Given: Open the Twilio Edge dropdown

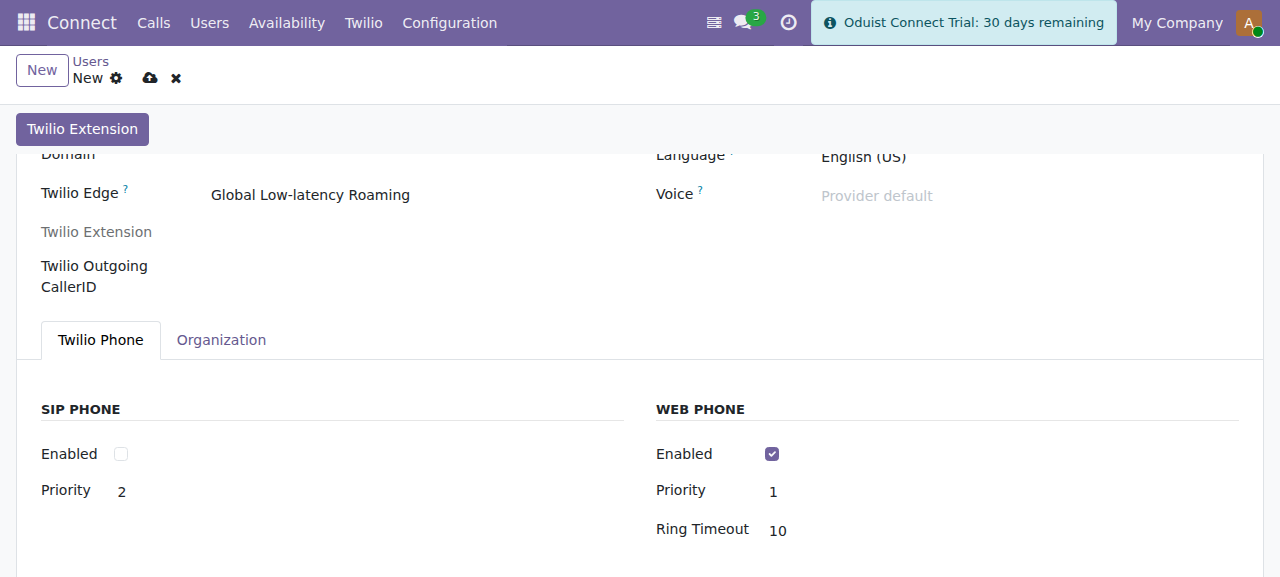Looking at the screenshot, I should click(417, 195).
